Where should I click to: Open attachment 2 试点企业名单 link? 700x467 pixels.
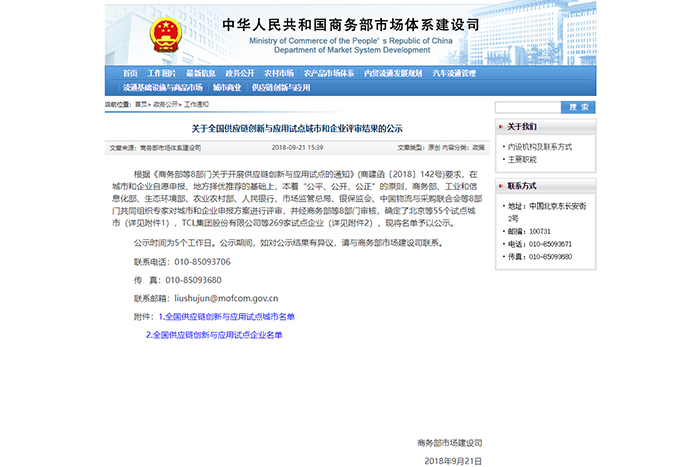click(x=214, y=335)
